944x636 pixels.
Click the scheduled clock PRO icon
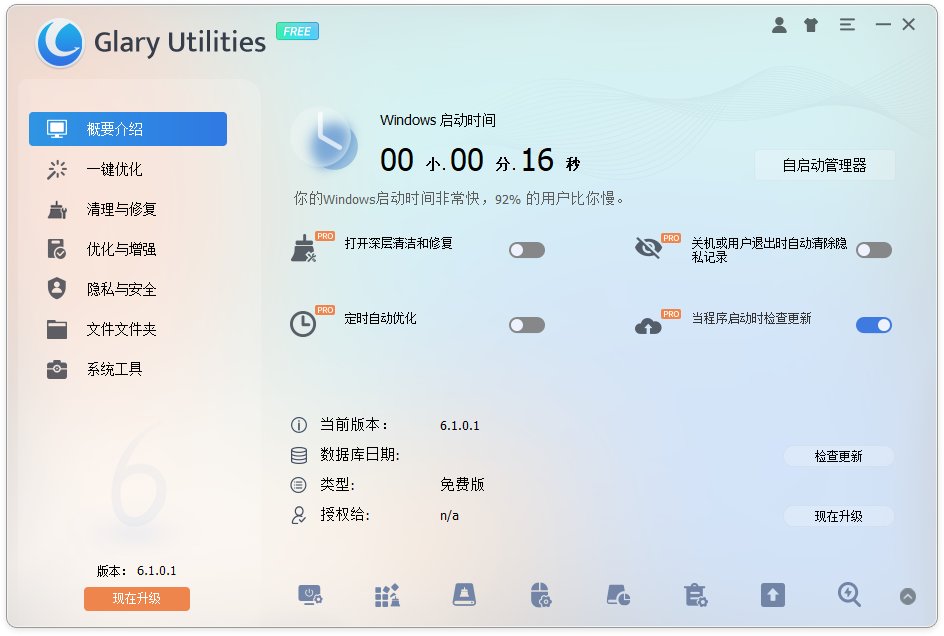click(303, 324)
